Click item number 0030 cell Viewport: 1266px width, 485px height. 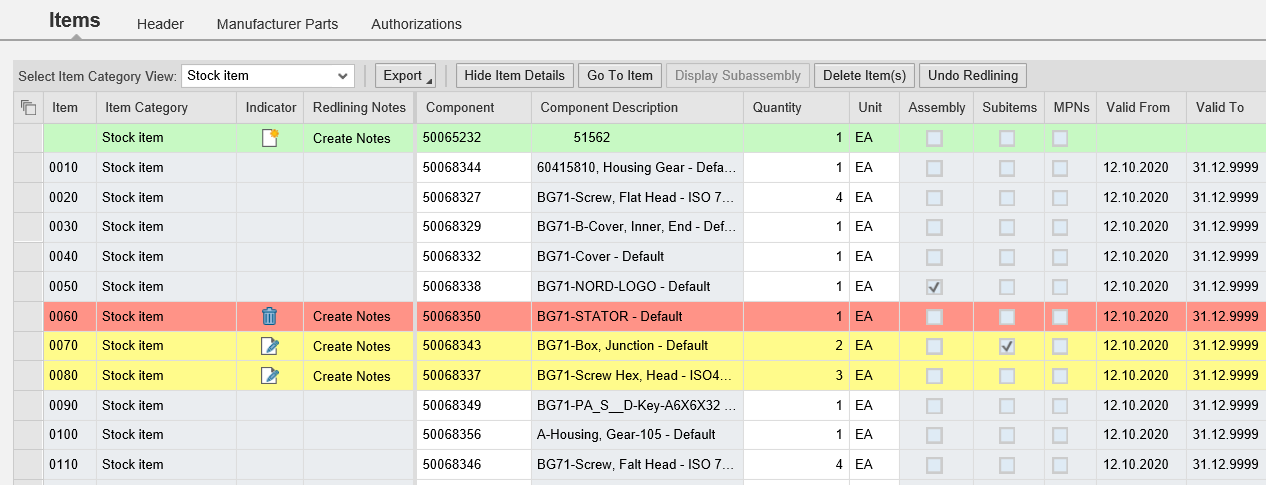[69, 227]
